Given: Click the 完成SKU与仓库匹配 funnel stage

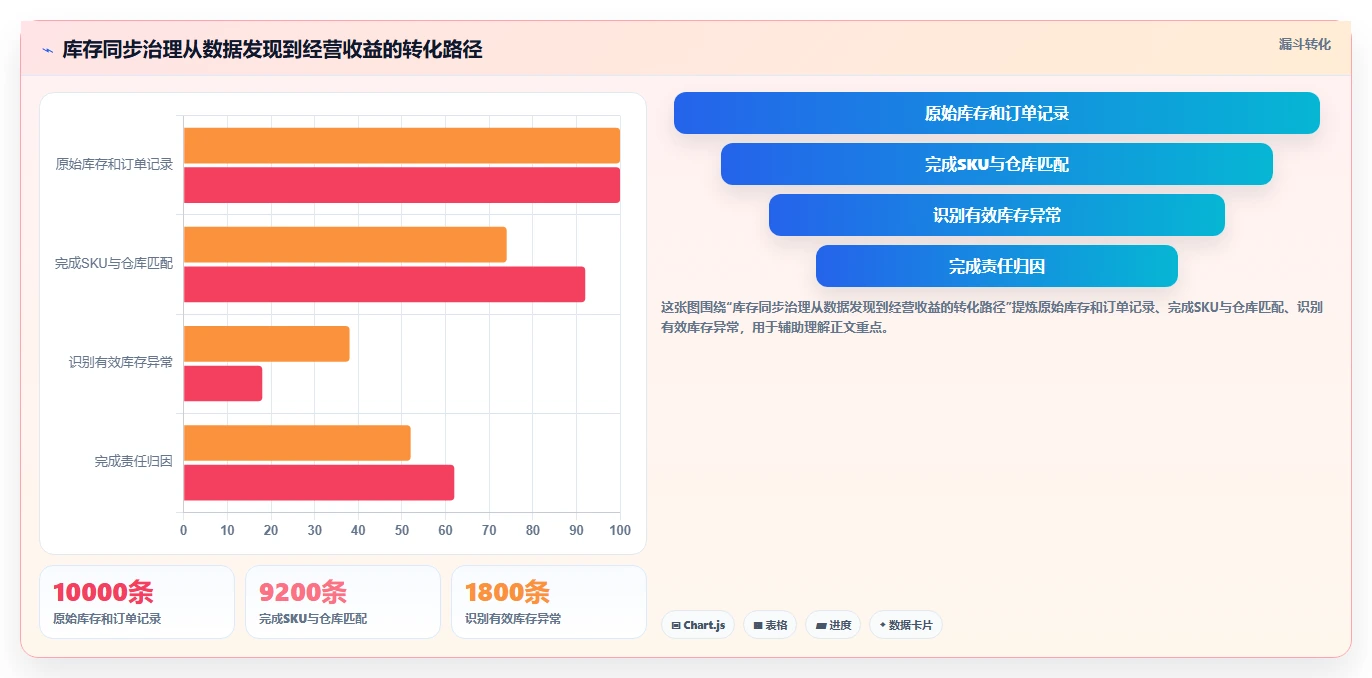Looking at the screenshot, I should click(x=997, y=164).
